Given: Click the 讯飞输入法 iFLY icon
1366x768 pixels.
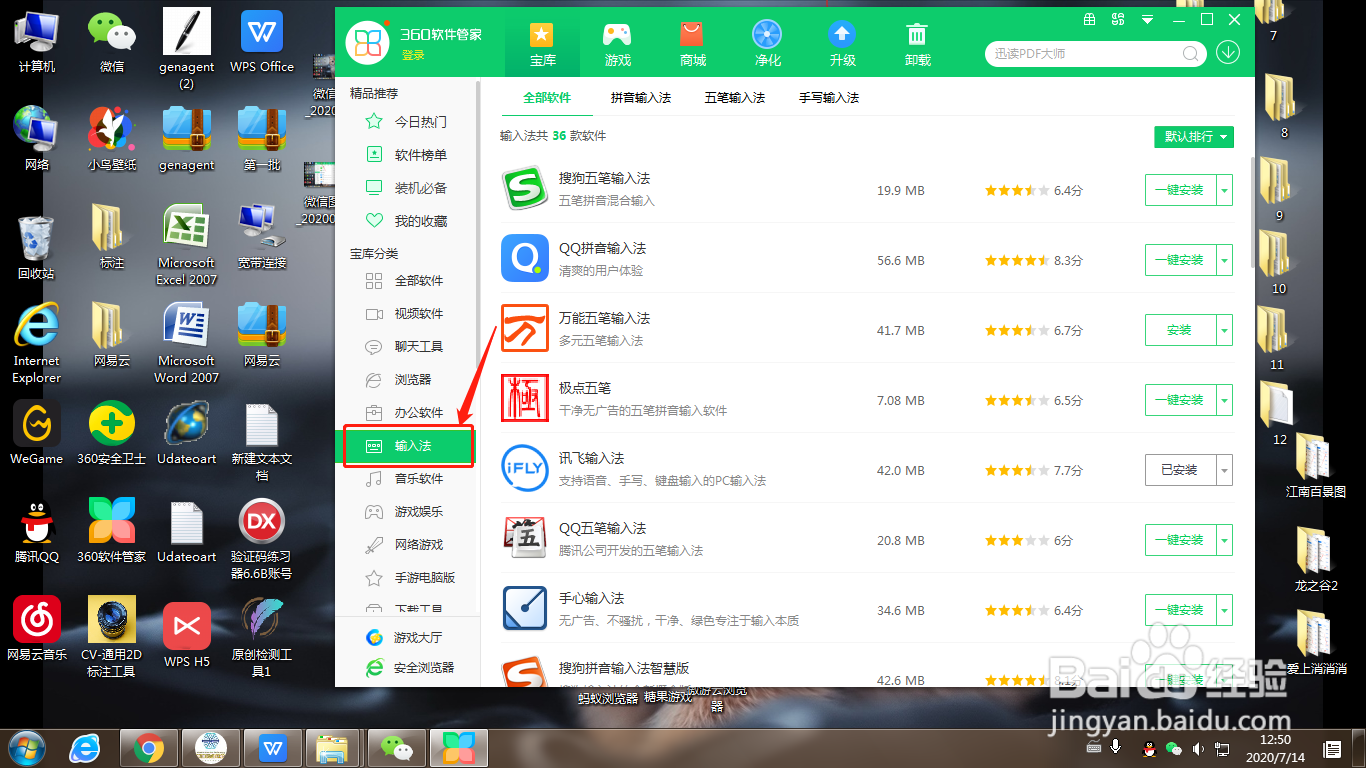Looking at the screenshot, I should click(525, 469).
